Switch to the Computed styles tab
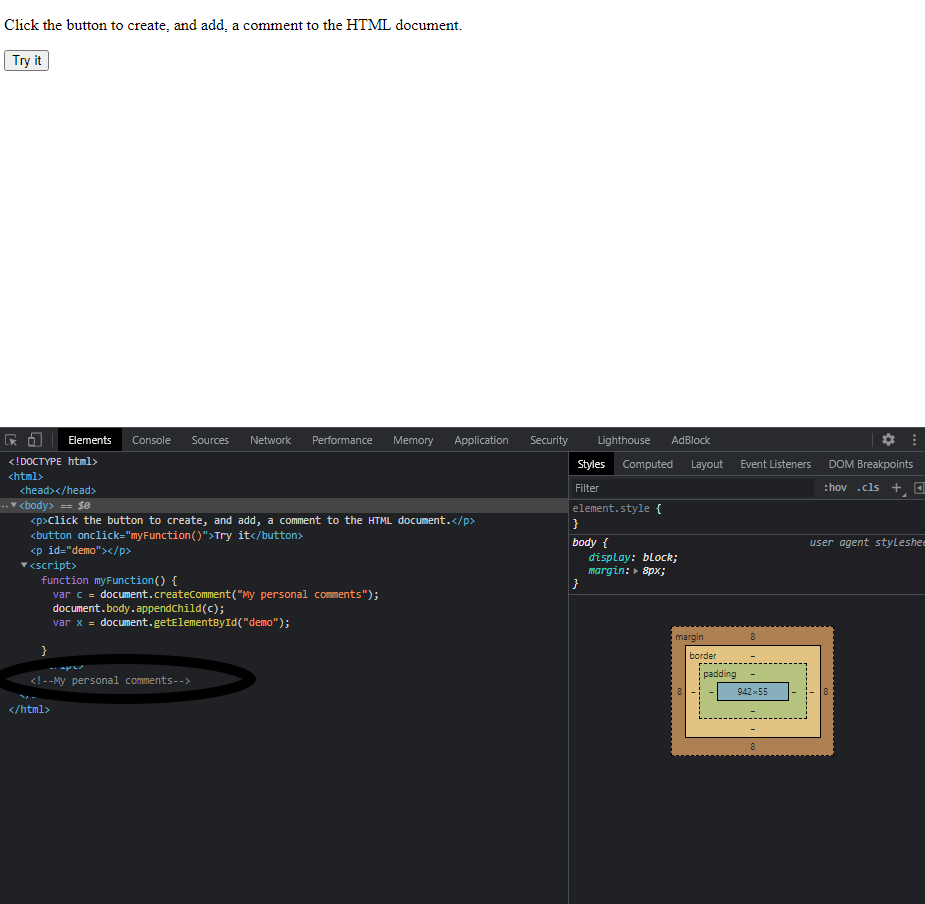The image size is (925, 904). tap(648, 464)
